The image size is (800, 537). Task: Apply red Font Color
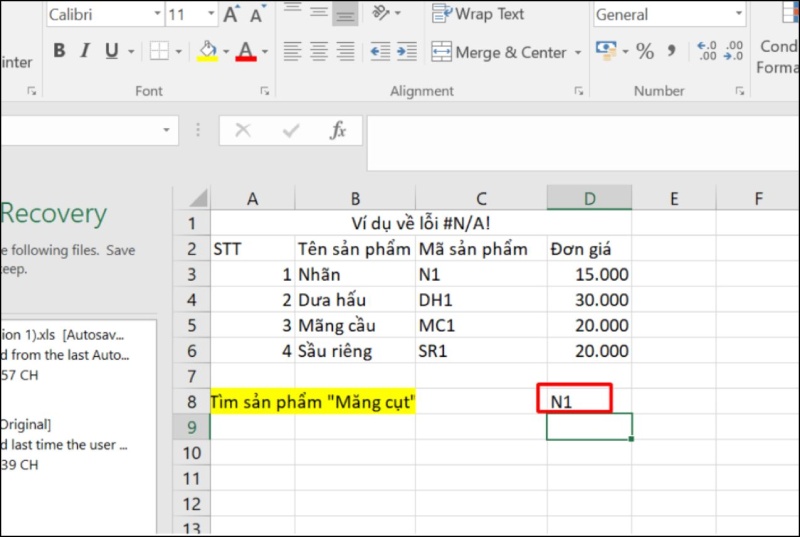point(246,51)
